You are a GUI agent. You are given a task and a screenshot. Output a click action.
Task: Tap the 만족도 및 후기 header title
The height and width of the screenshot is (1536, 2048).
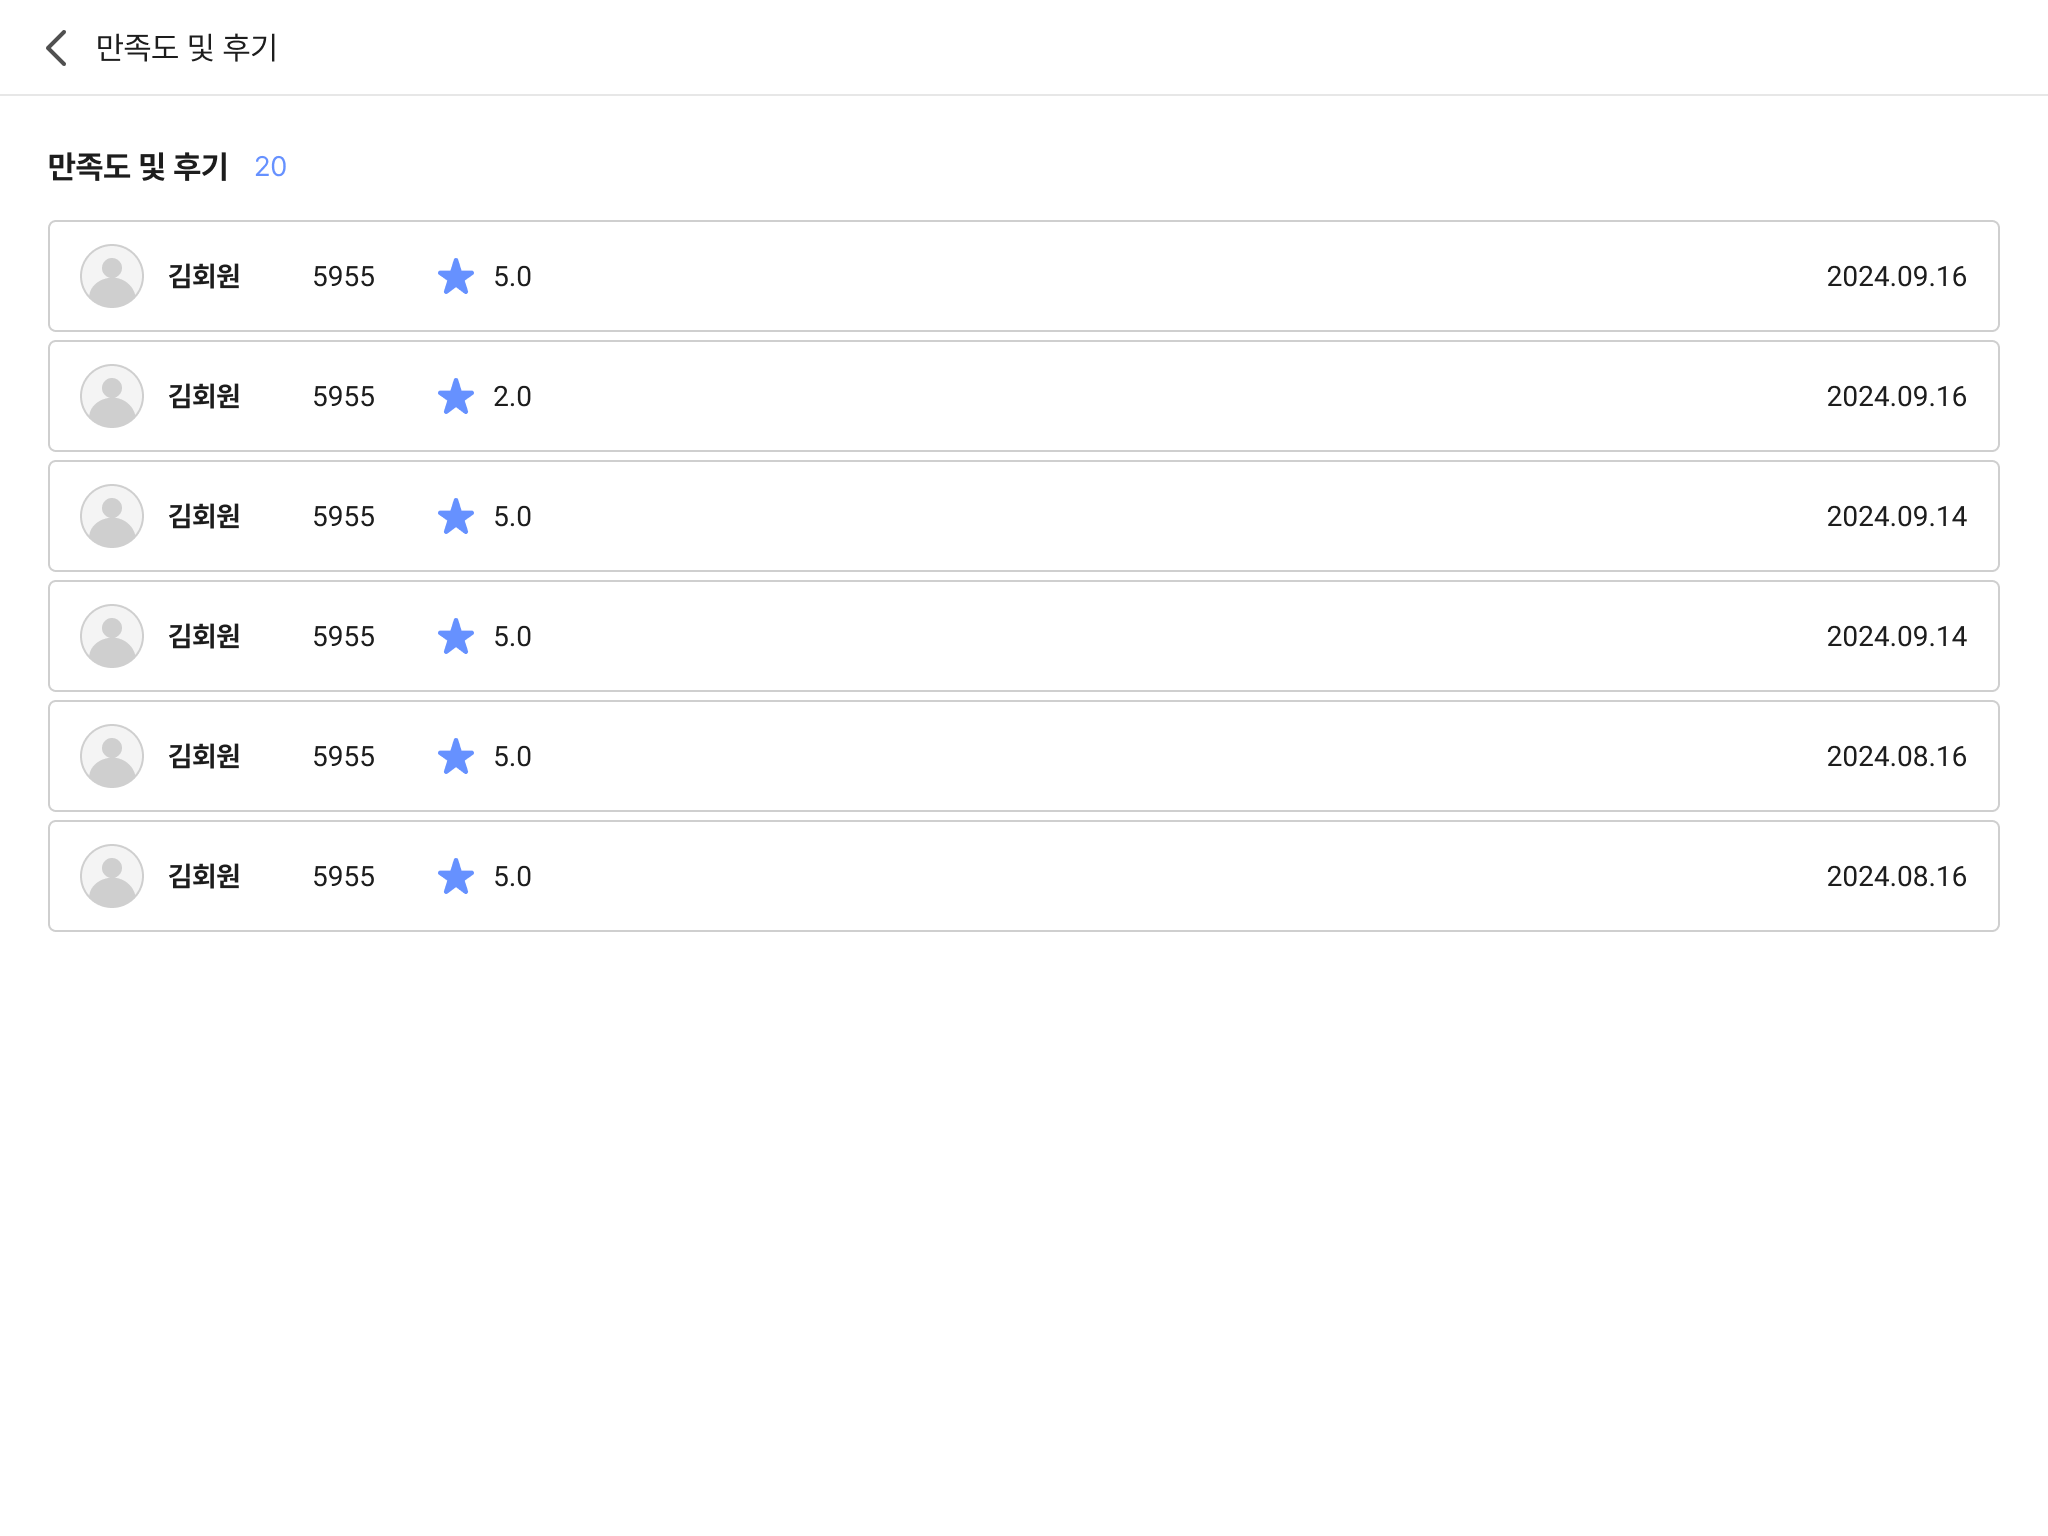coord(186,47)
